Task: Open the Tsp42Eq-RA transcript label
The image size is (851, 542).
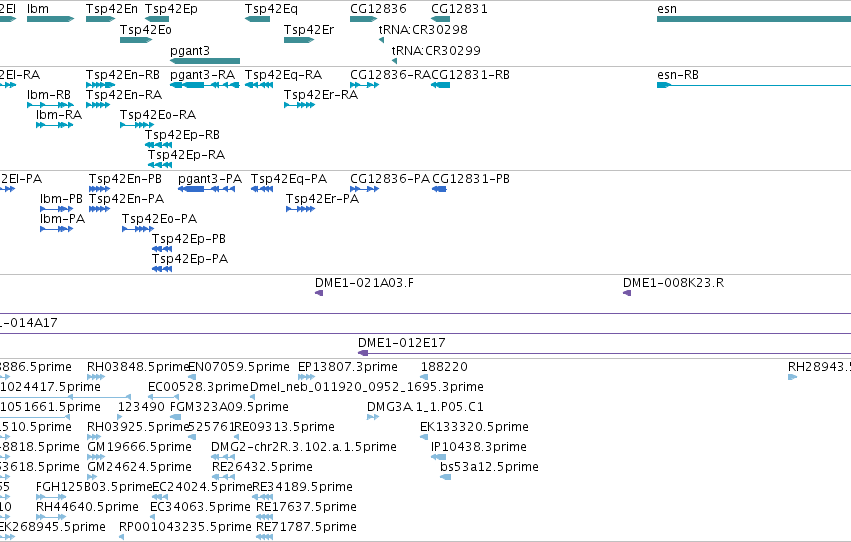Action: click(x=283, y=74)
